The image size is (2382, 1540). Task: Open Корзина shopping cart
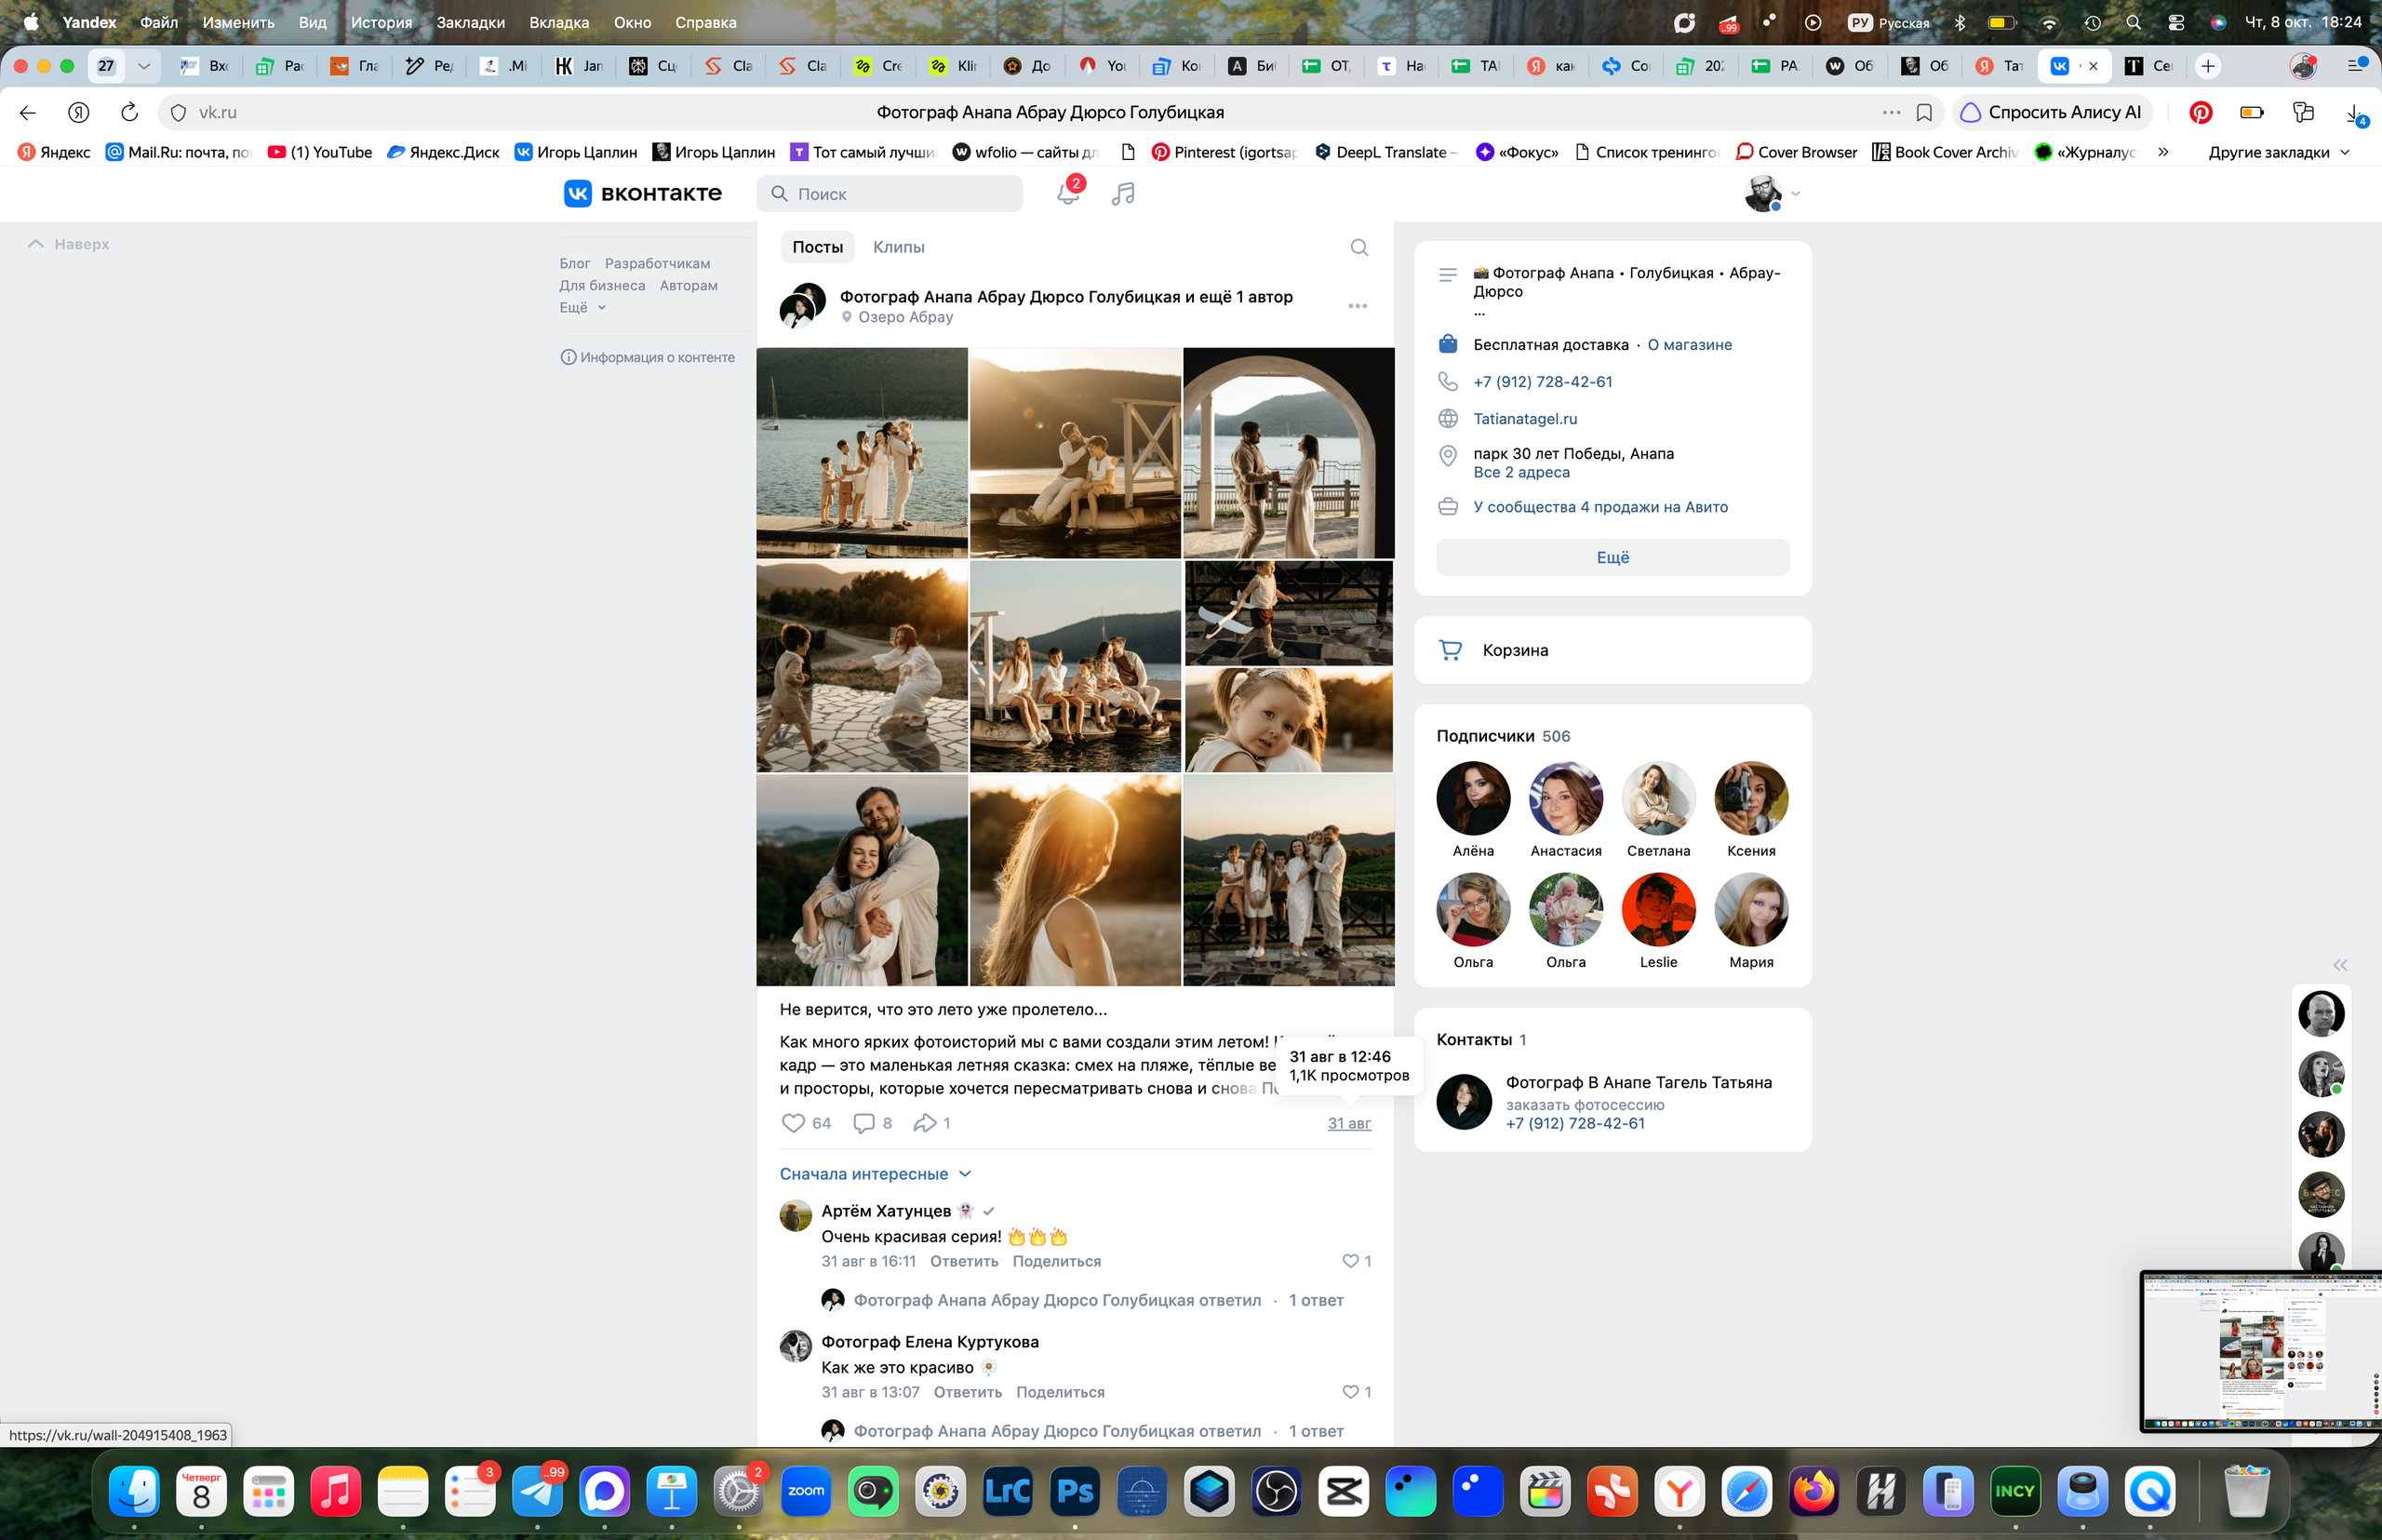coord(1612,650)
